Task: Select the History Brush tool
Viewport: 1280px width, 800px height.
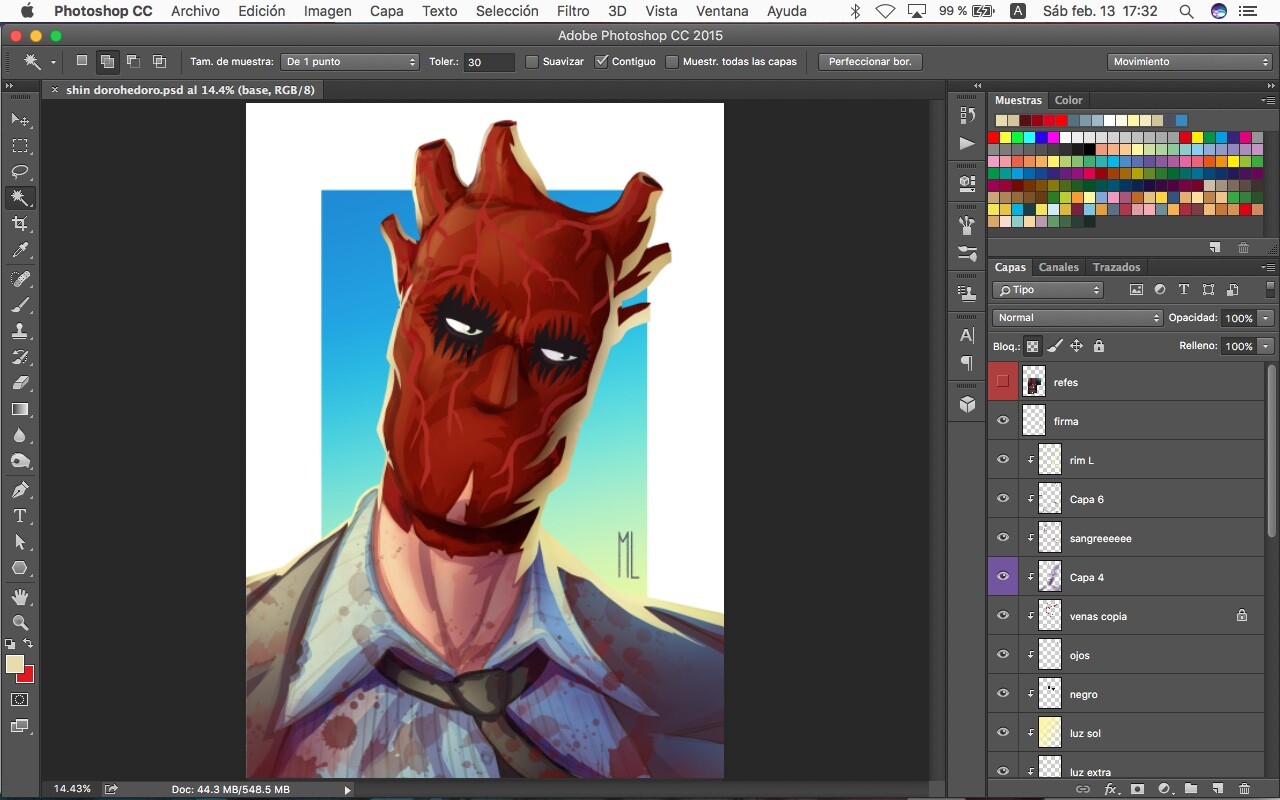Action: [20, 357]
